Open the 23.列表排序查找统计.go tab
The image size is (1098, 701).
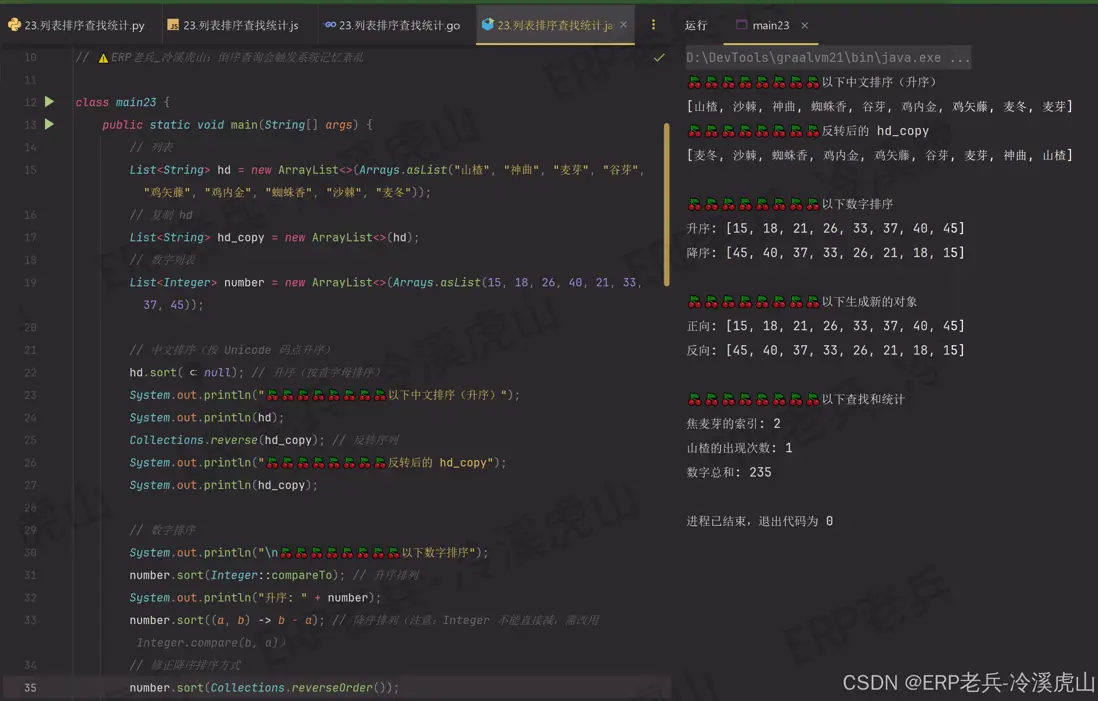392,25
